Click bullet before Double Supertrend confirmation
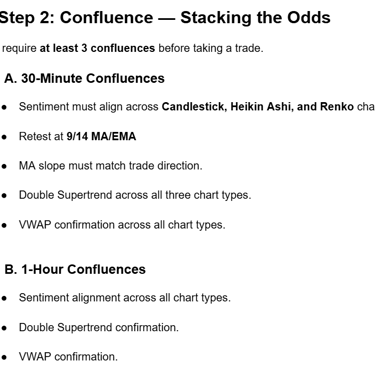 pyautogui.click(x=4, y=328)
